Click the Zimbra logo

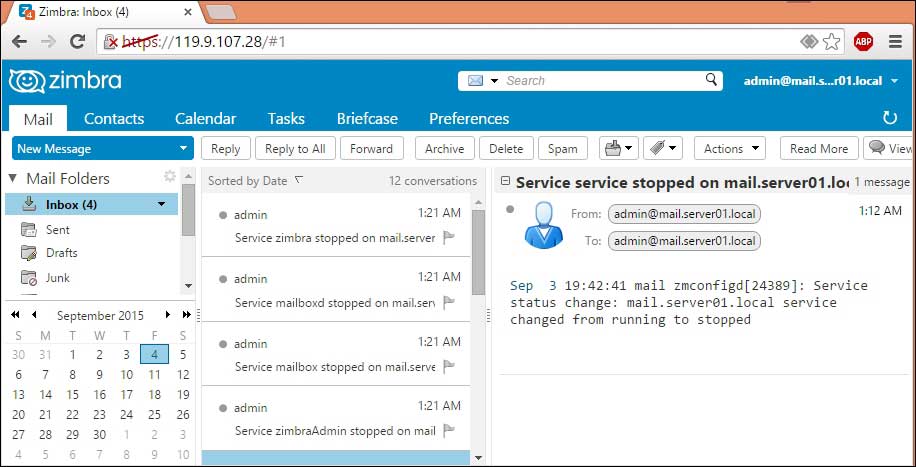click(65, 81)
